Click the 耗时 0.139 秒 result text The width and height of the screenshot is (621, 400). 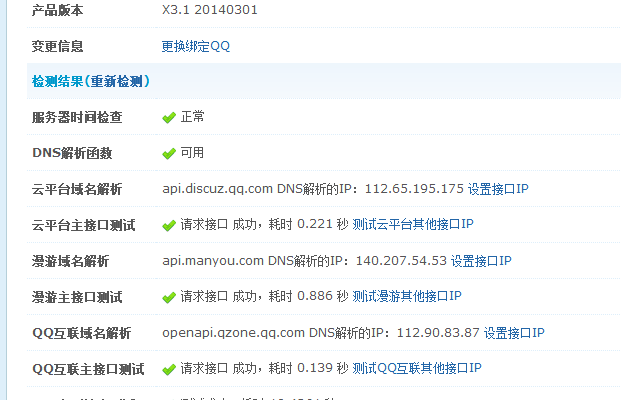point(309,368)
